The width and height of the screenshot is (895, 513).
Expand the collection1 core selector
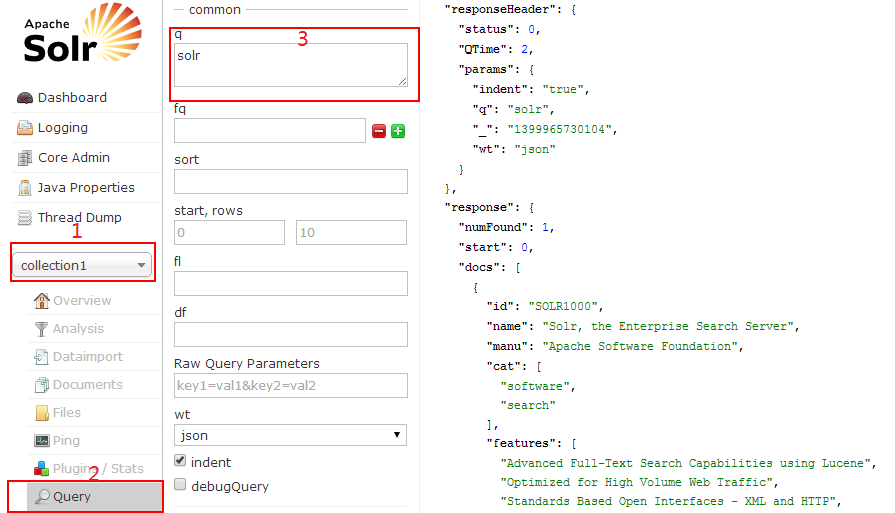click(84, 265)
